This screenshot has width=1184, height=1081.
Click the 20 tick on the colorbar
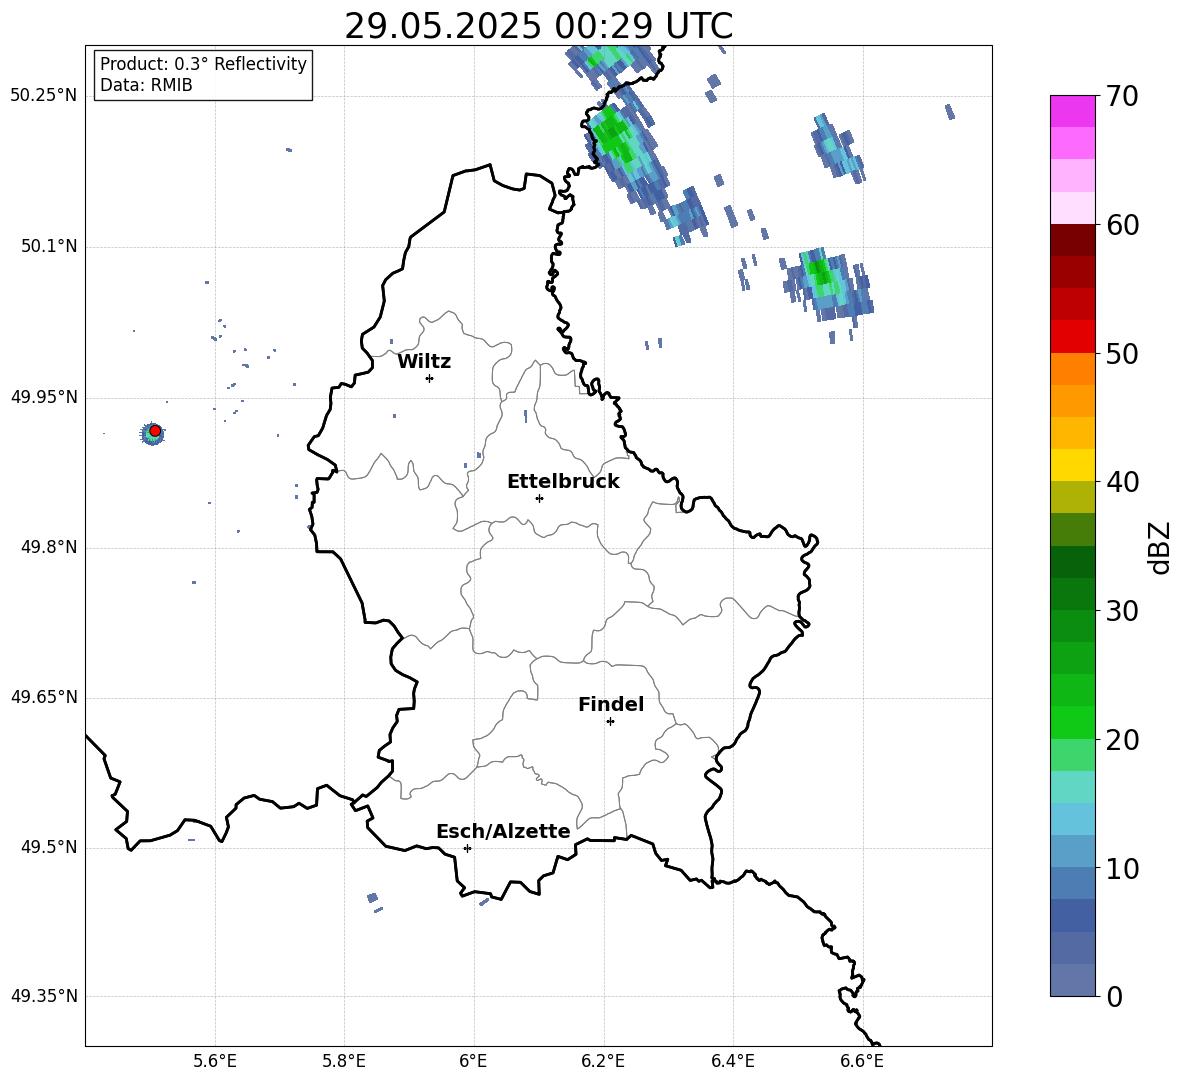[x=1122, y=740]
